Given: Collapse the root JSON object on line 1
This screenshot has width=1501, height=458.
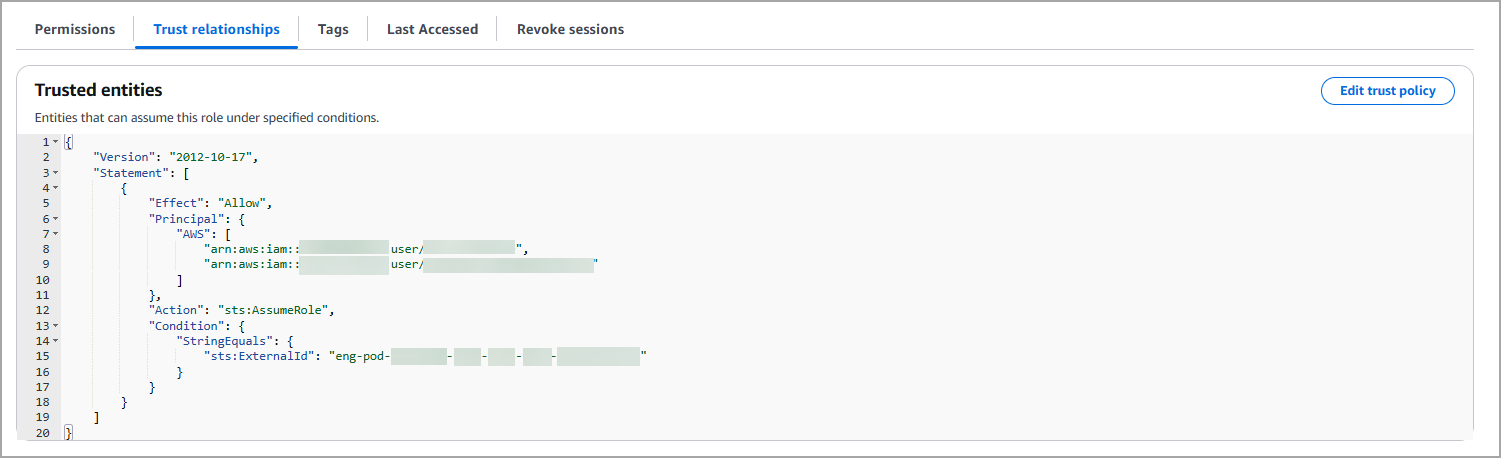Looking at the screenshot, I should tap(55, 142).
